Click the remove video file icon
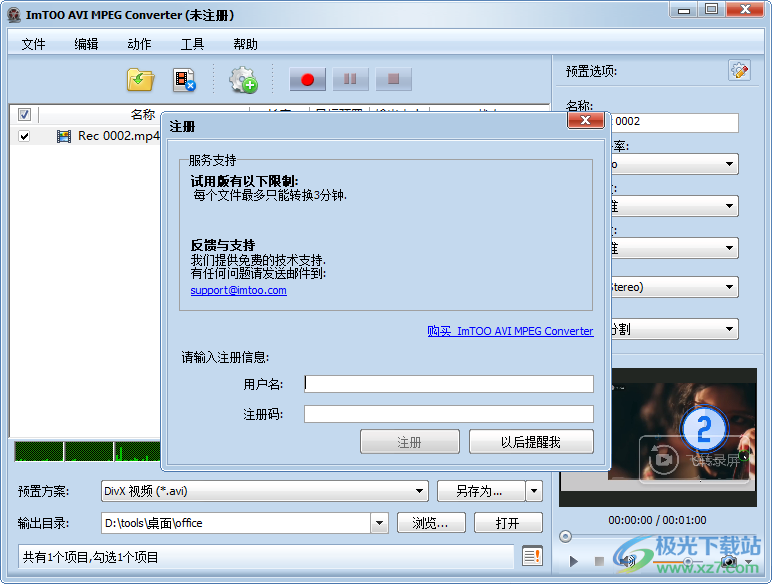 185,80
